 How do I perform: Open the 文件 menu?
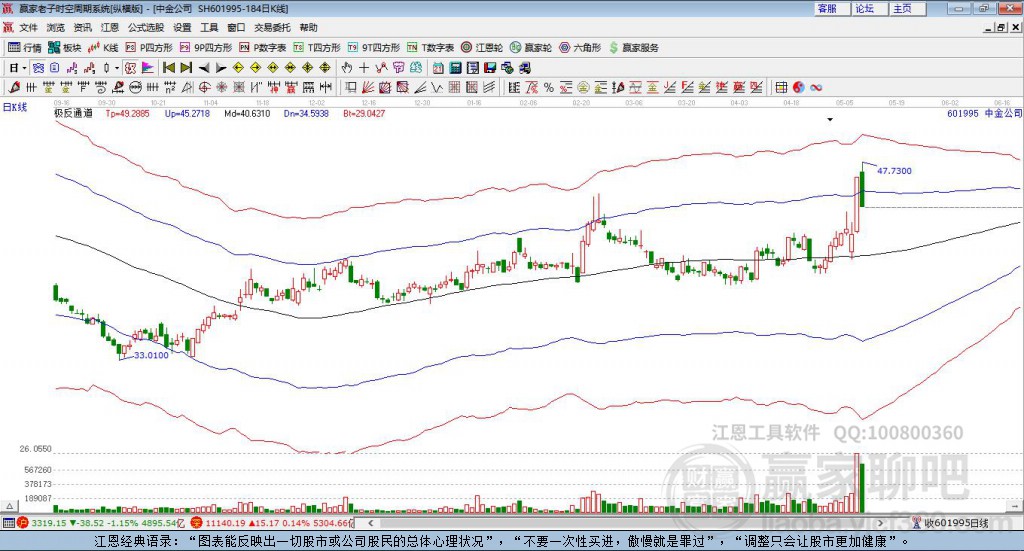(29, 27)
